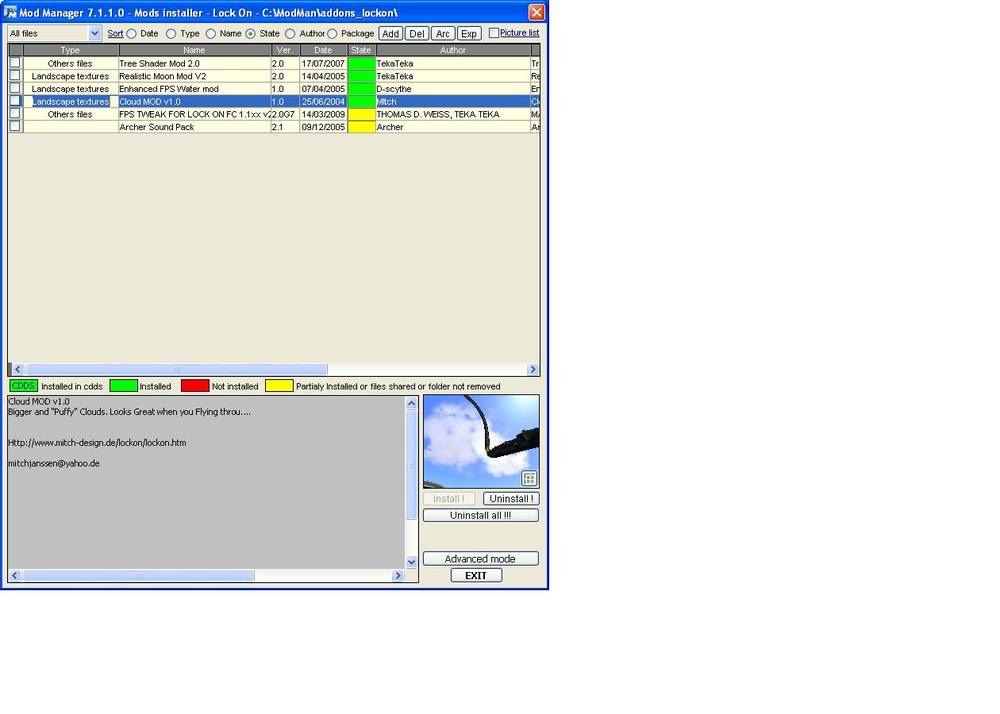Select the Realistic Moon Mod V2 name
The width and height of the screenshot is (1000, 714).
click(195, 76)
